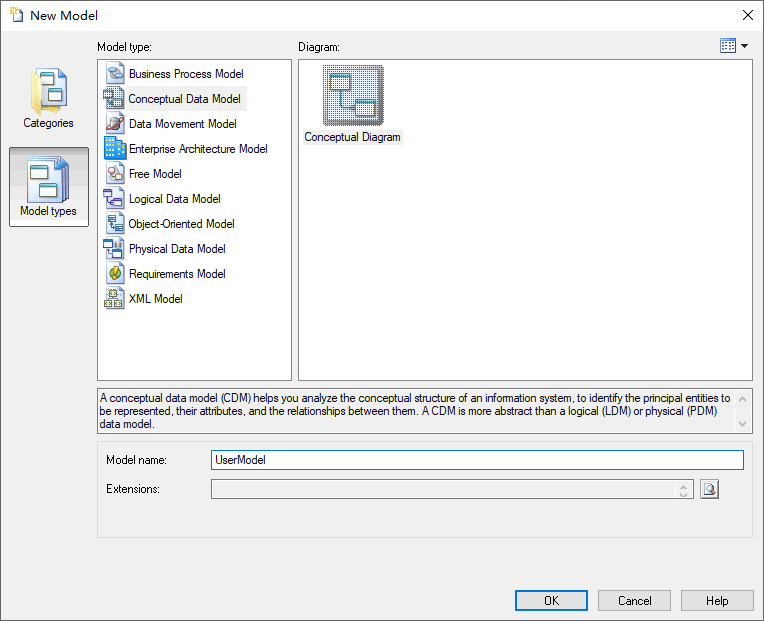764x621 pixels.
Task: Select the Conceptual Diagram thumbnail
Action: tap(353, 96)
